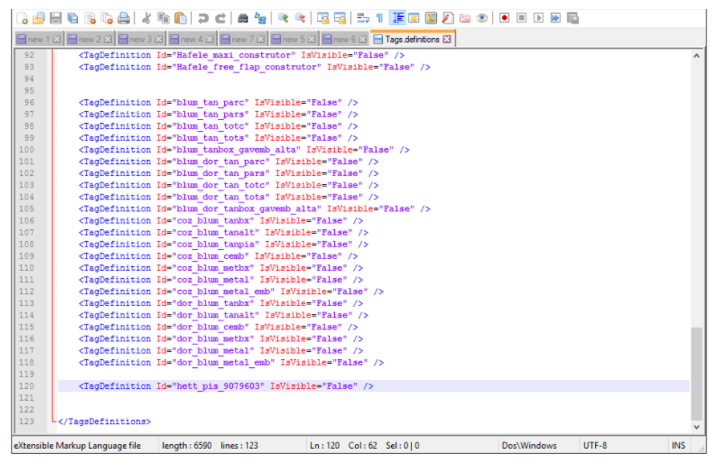Stop macro recording
Screen dimensions: 723x466
(x=522, y=18)
